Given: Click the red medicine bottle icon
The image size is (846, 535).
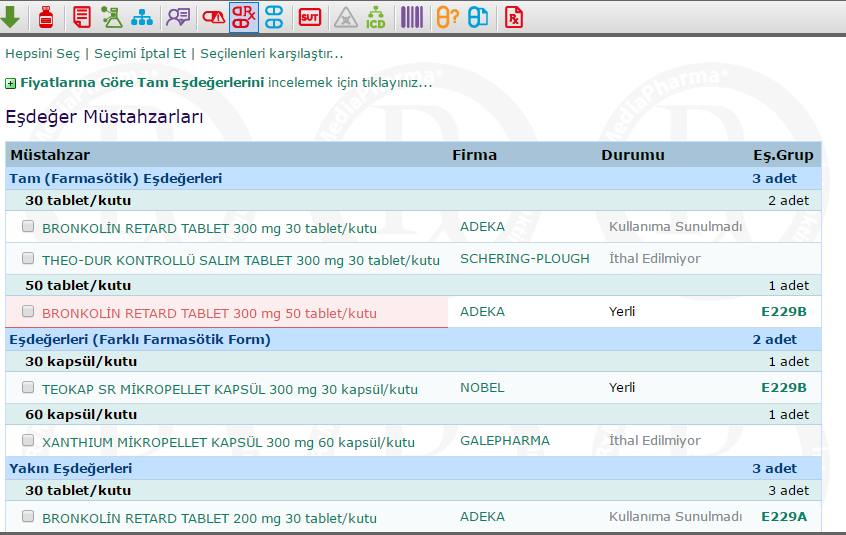Looking at the screenshot, I should point(45,16).
